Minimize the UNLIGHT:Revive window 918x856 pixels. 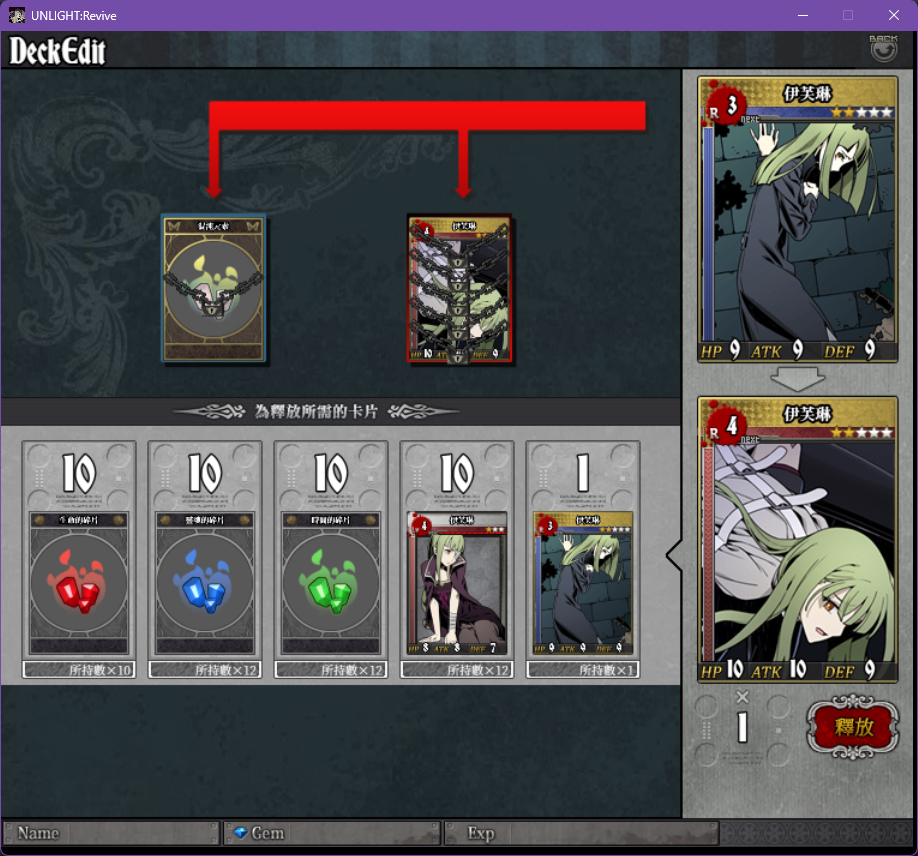click(x=803, y=15)
